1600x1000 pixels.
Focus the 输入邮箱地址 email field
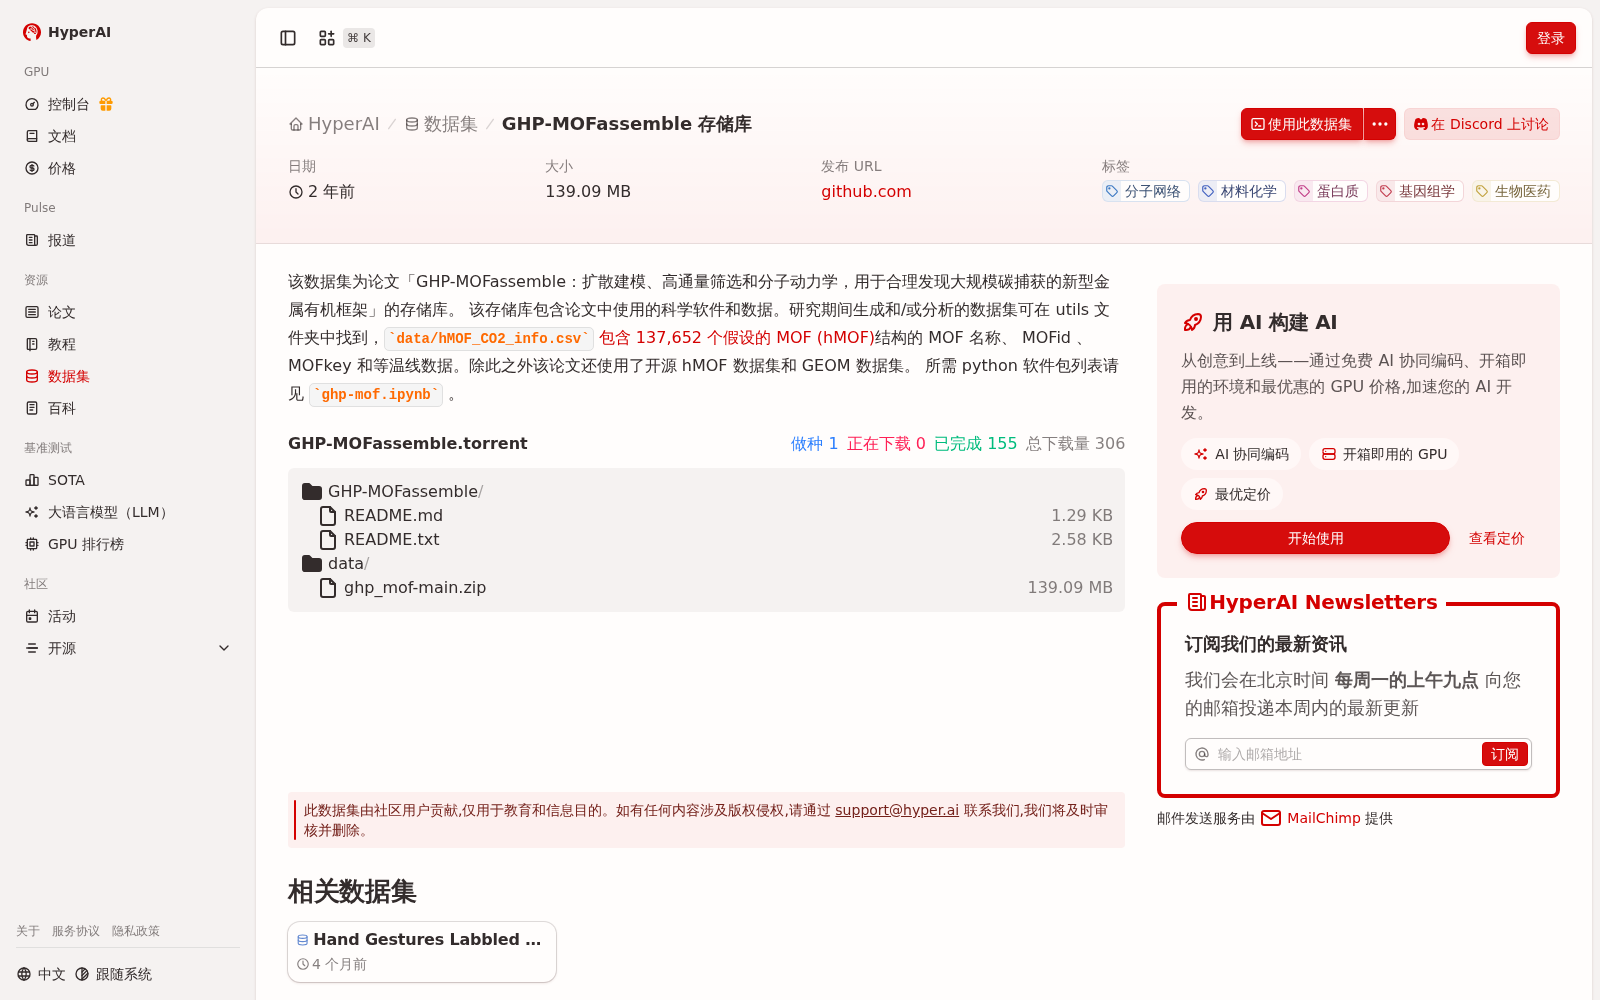pyautogui.click(x=1345, y=754)
